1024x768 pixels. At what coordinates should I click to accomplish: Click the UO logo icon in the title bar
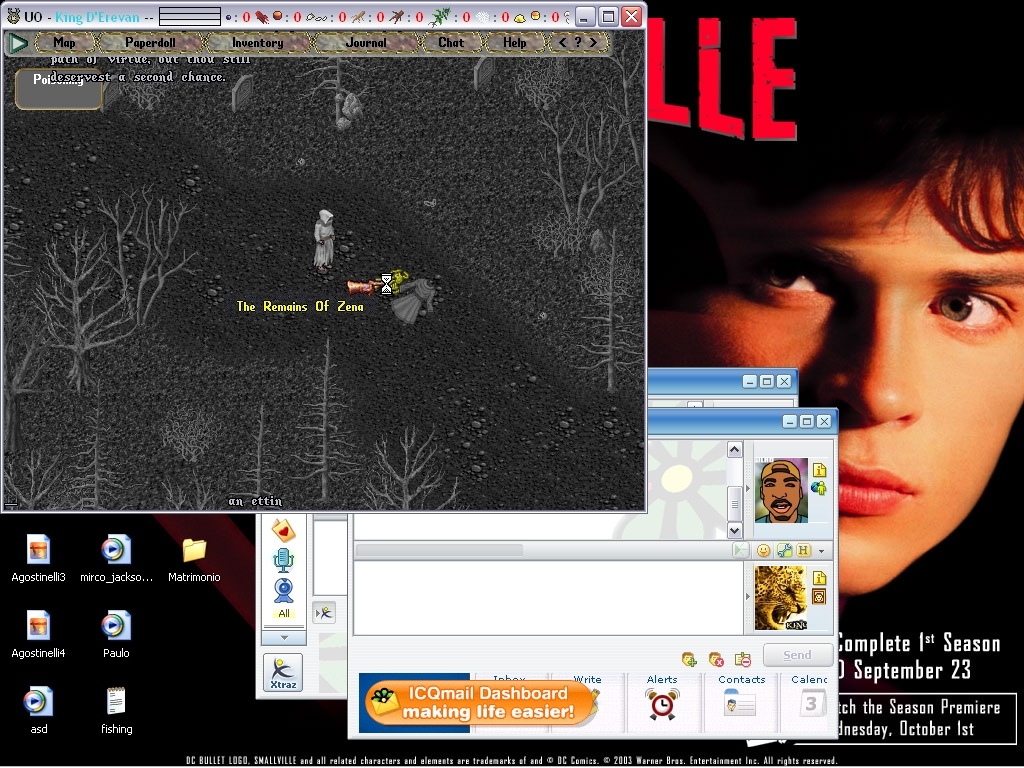(13, 16)
